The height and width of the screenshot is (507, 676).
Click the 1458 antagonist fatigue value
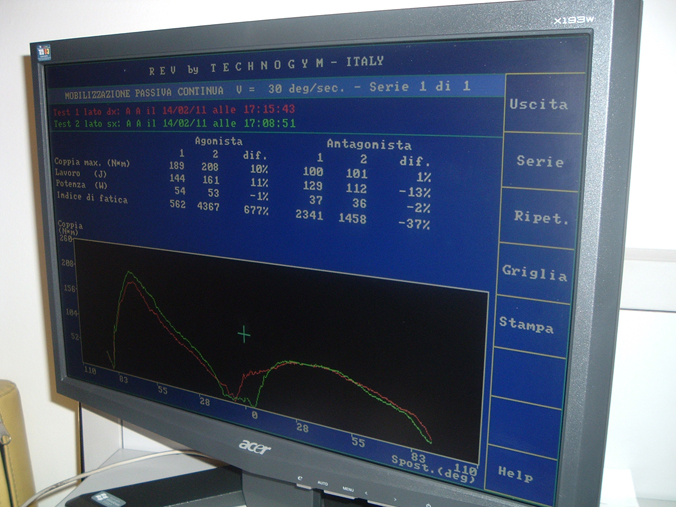(x=352, y=218)
